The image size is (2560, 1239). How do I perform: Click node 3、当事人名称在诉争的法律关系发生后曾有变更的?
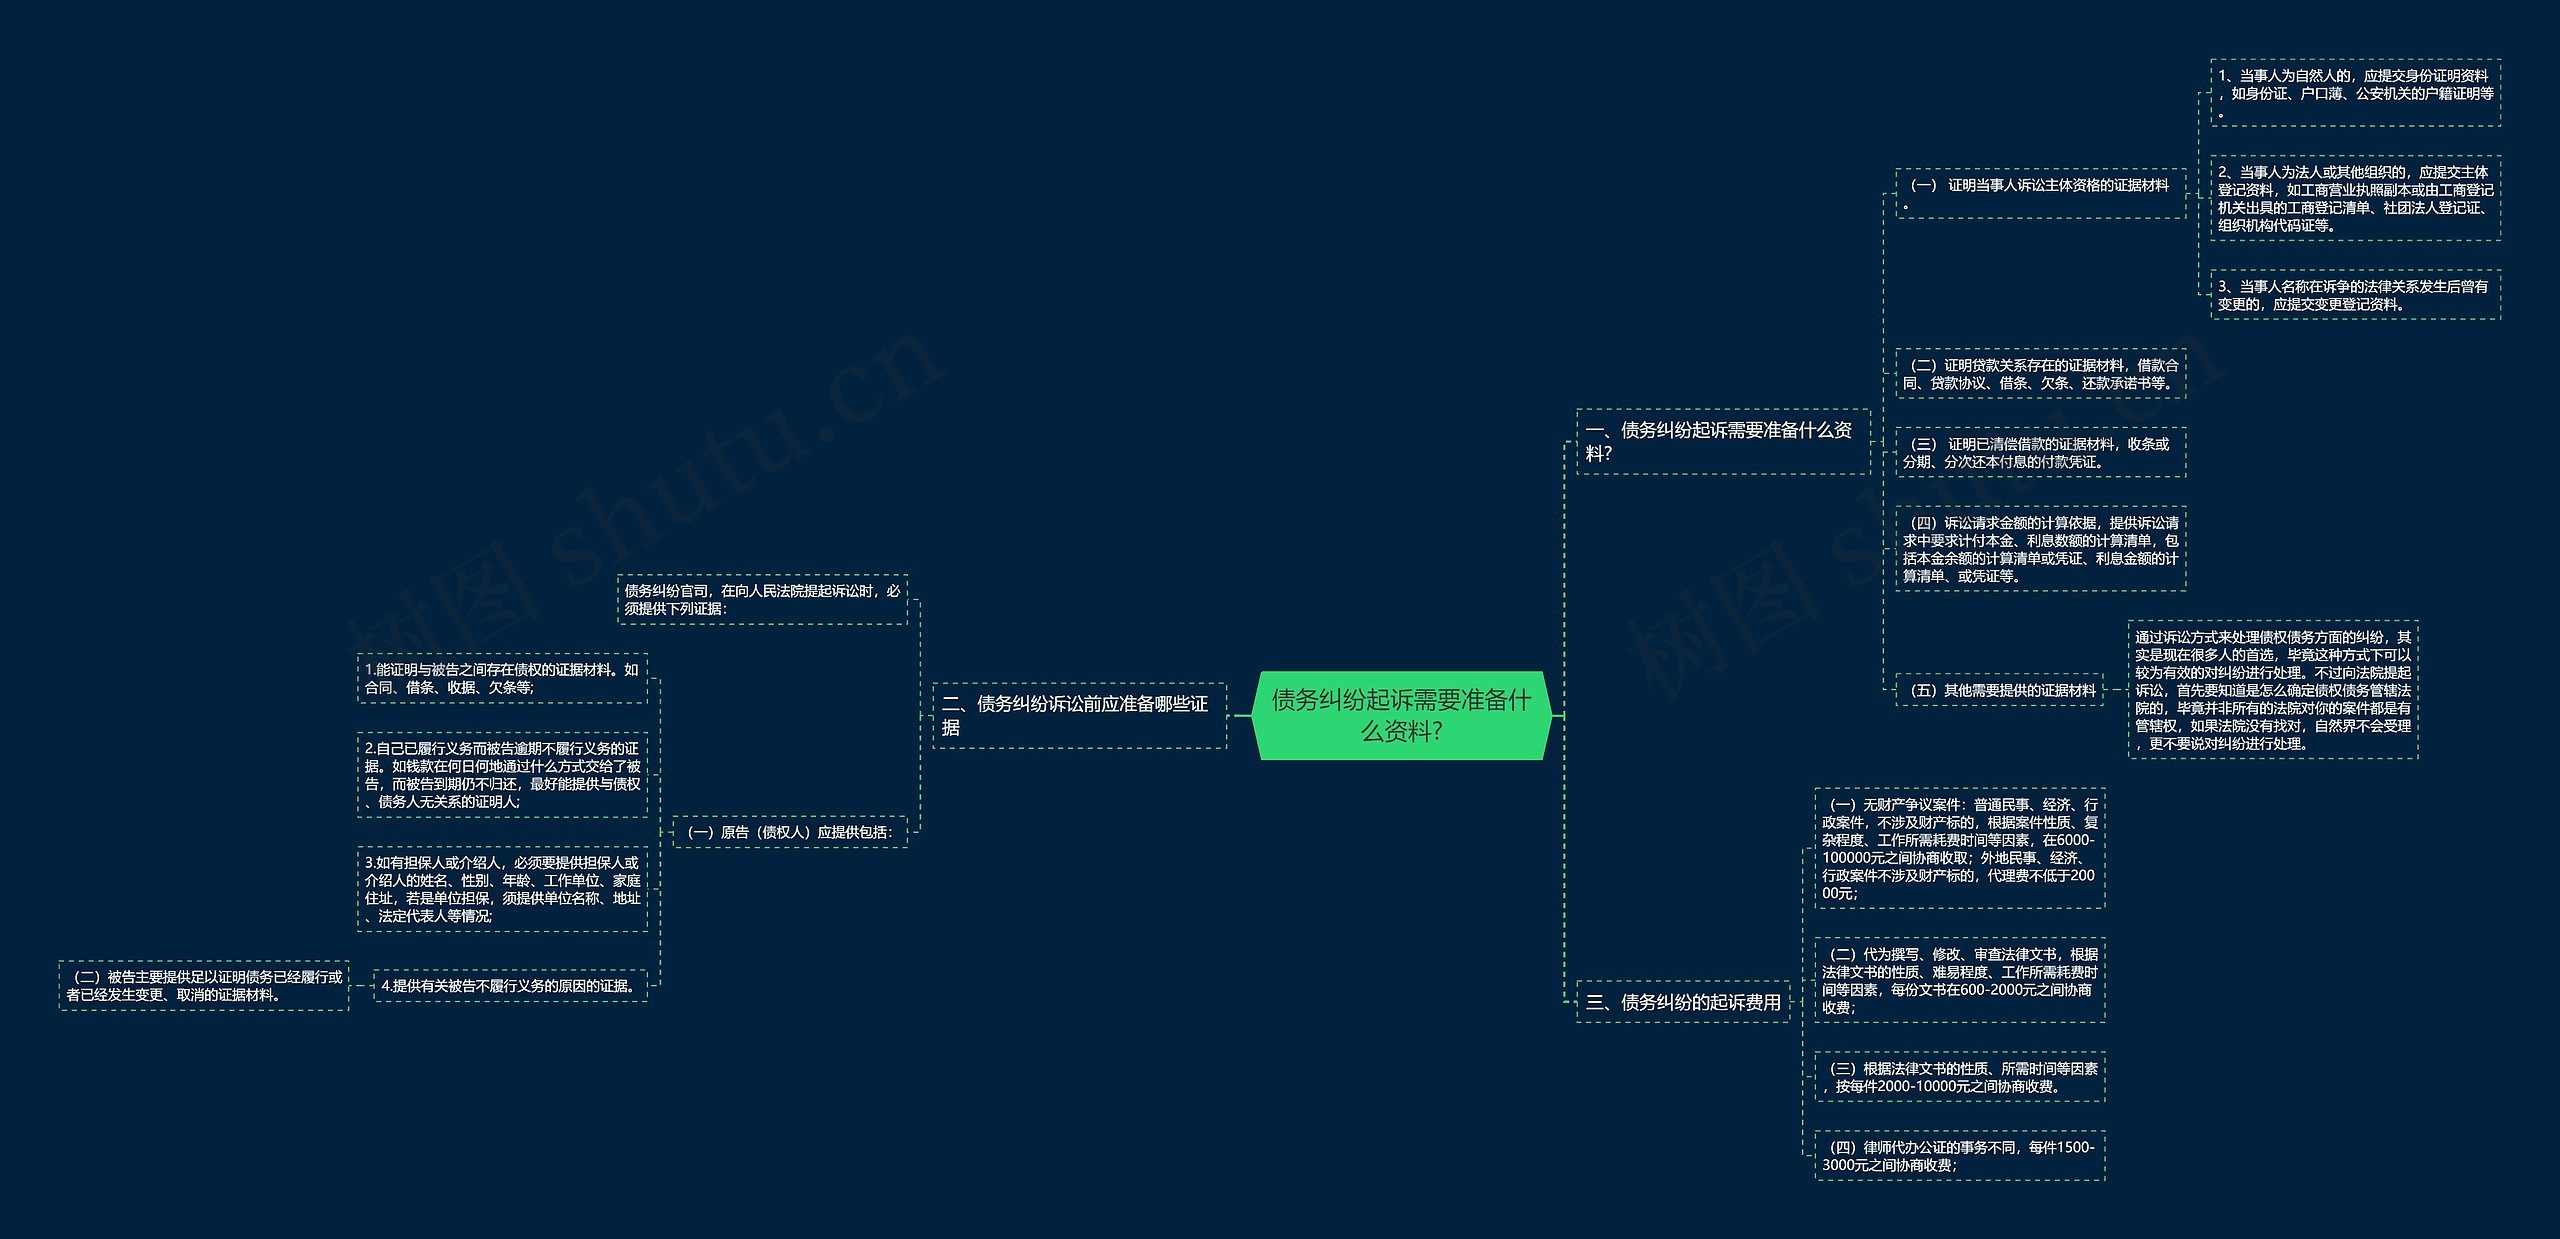(x=2355, y=295)
